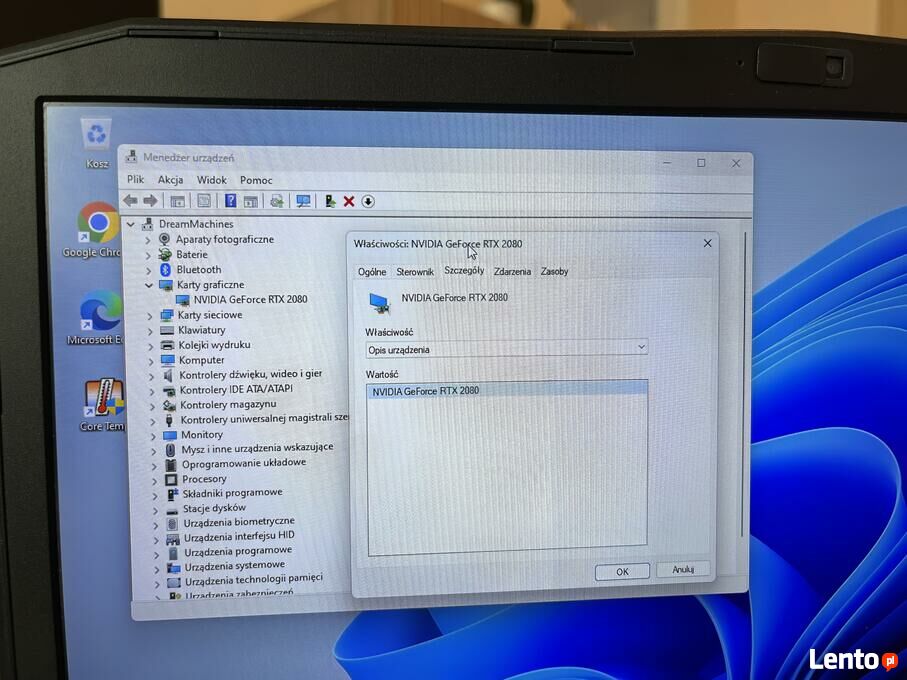
Task: Select Oprogramowanie układowe tree item
Action: [244, 463]
